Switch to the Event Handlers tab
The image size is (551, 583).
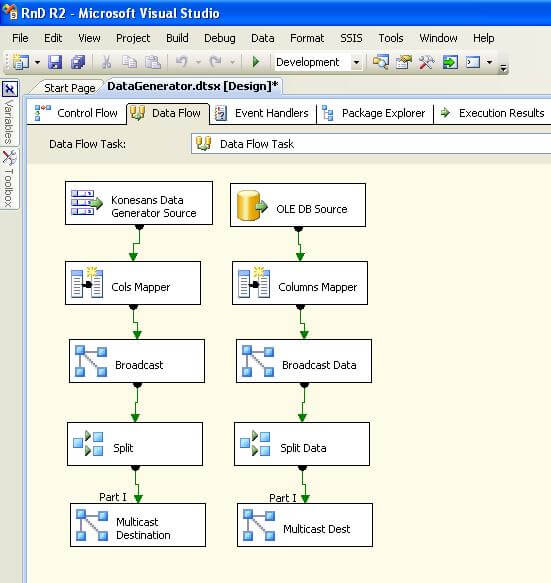pos(262,113)
